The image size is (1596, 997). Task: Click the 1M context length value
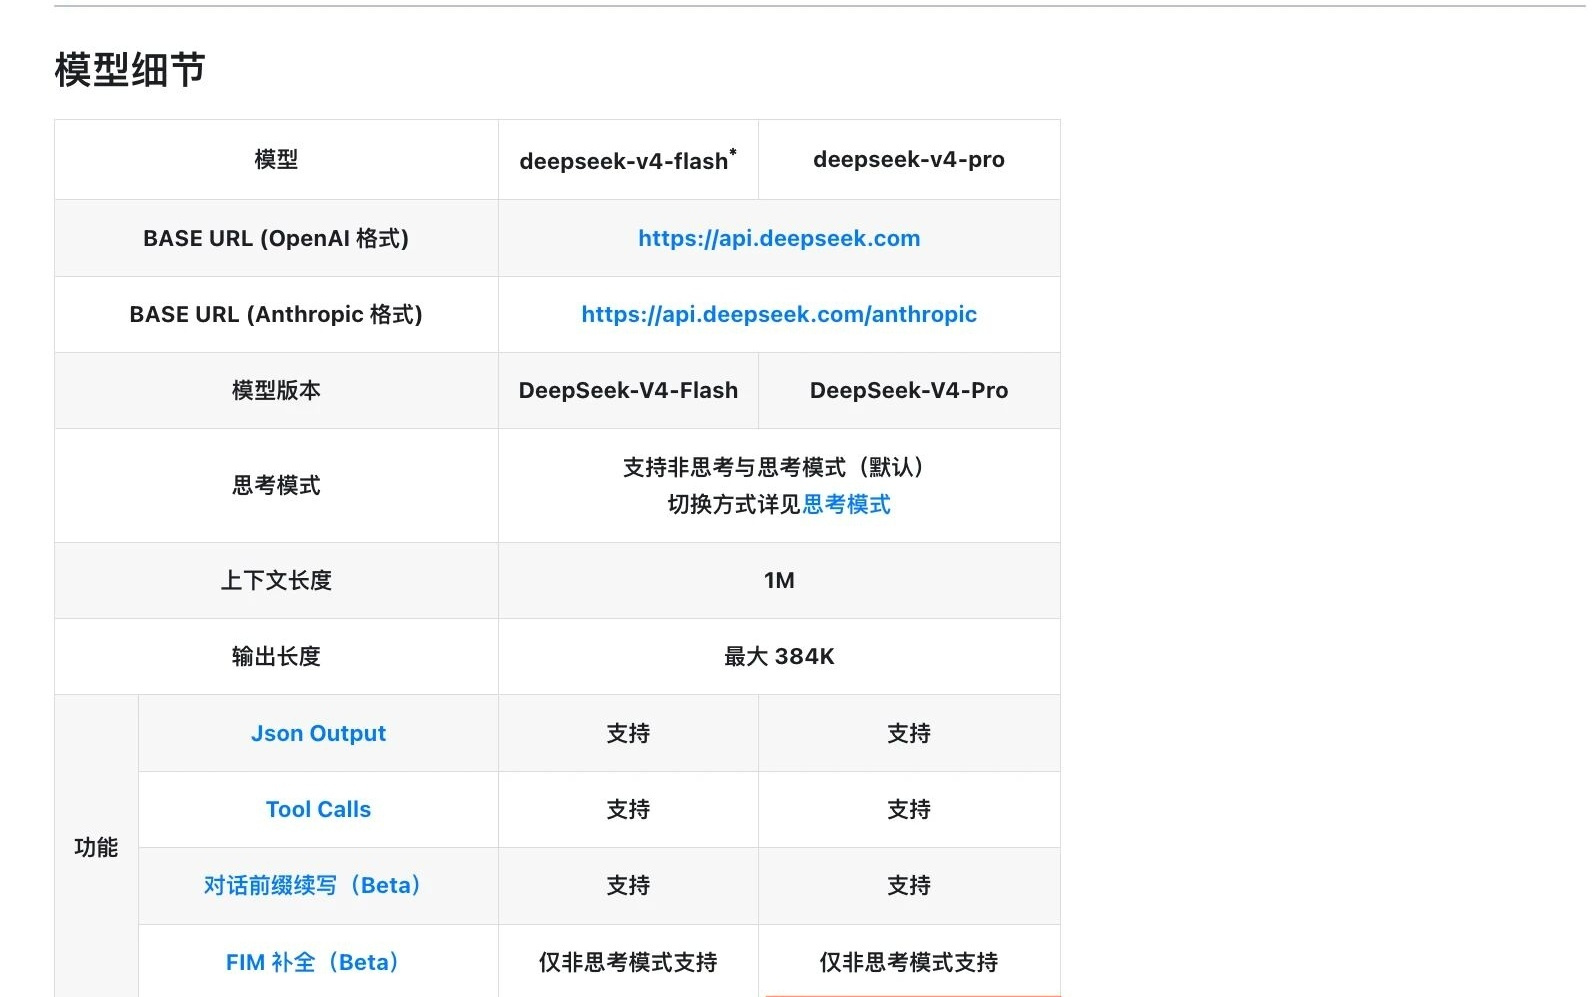tap(779, 581)
